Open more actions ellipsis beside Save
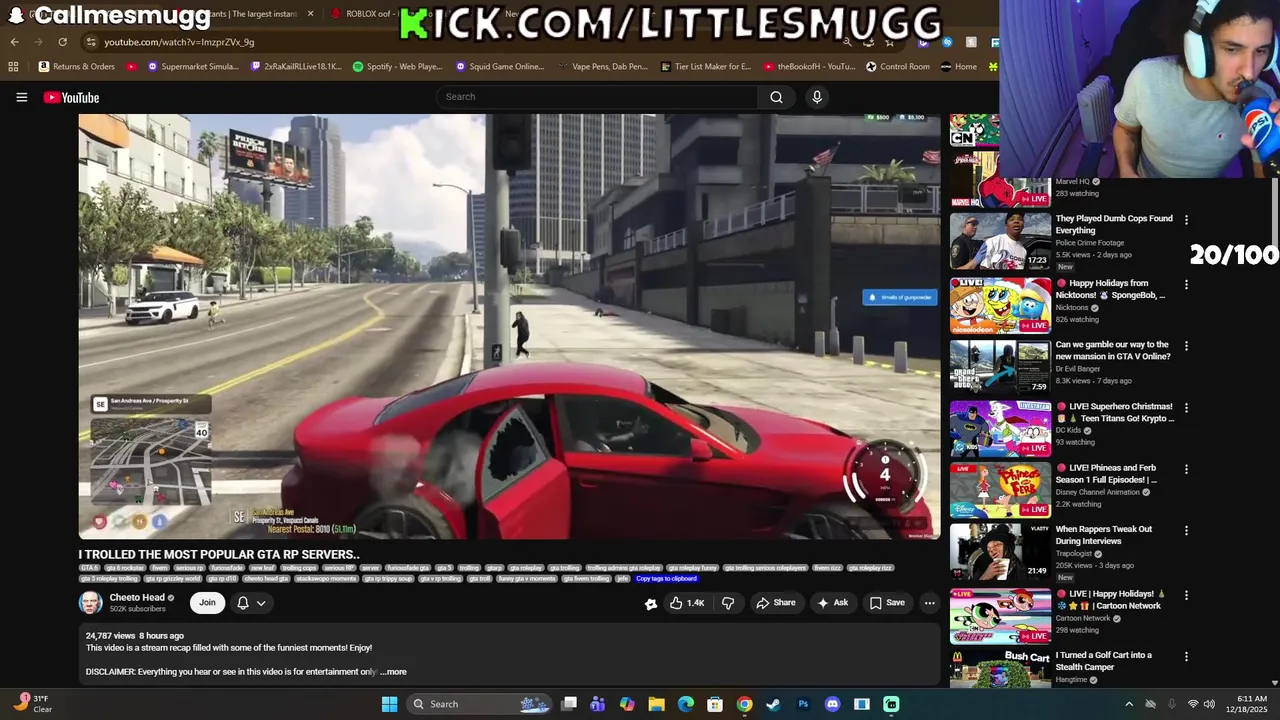1280x720 pixels. pyautogui.click(x=929, y=603)
